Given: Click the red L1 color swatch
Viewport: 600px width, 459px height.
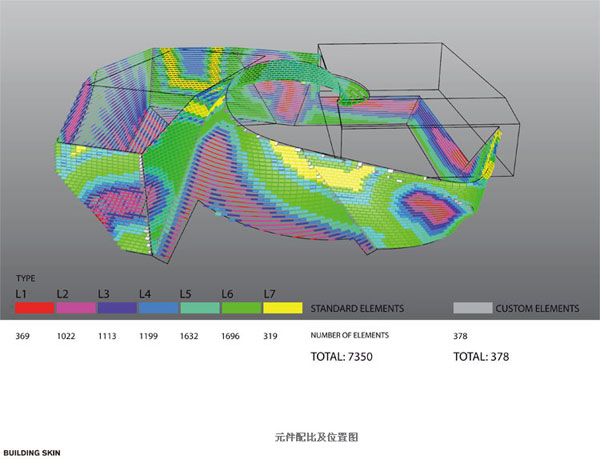Looking at the screenshot, I should pyautogui.click(x=34, y=307).
